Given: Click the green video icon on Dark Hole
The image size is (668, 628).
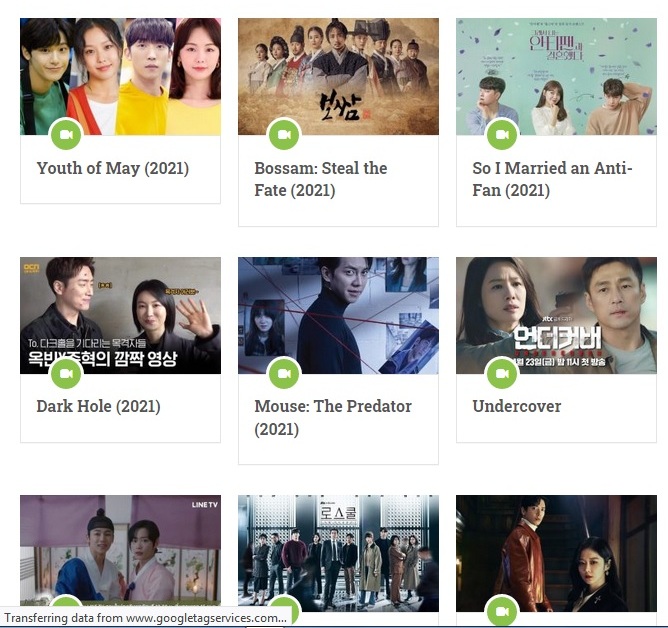Looking at the screenshot, I should 66,373.
